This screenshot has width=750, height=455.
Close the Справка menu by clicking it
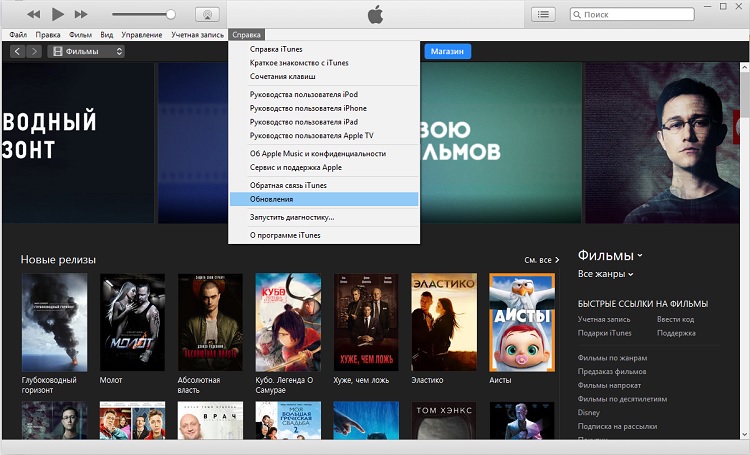(x=246, y=35)
